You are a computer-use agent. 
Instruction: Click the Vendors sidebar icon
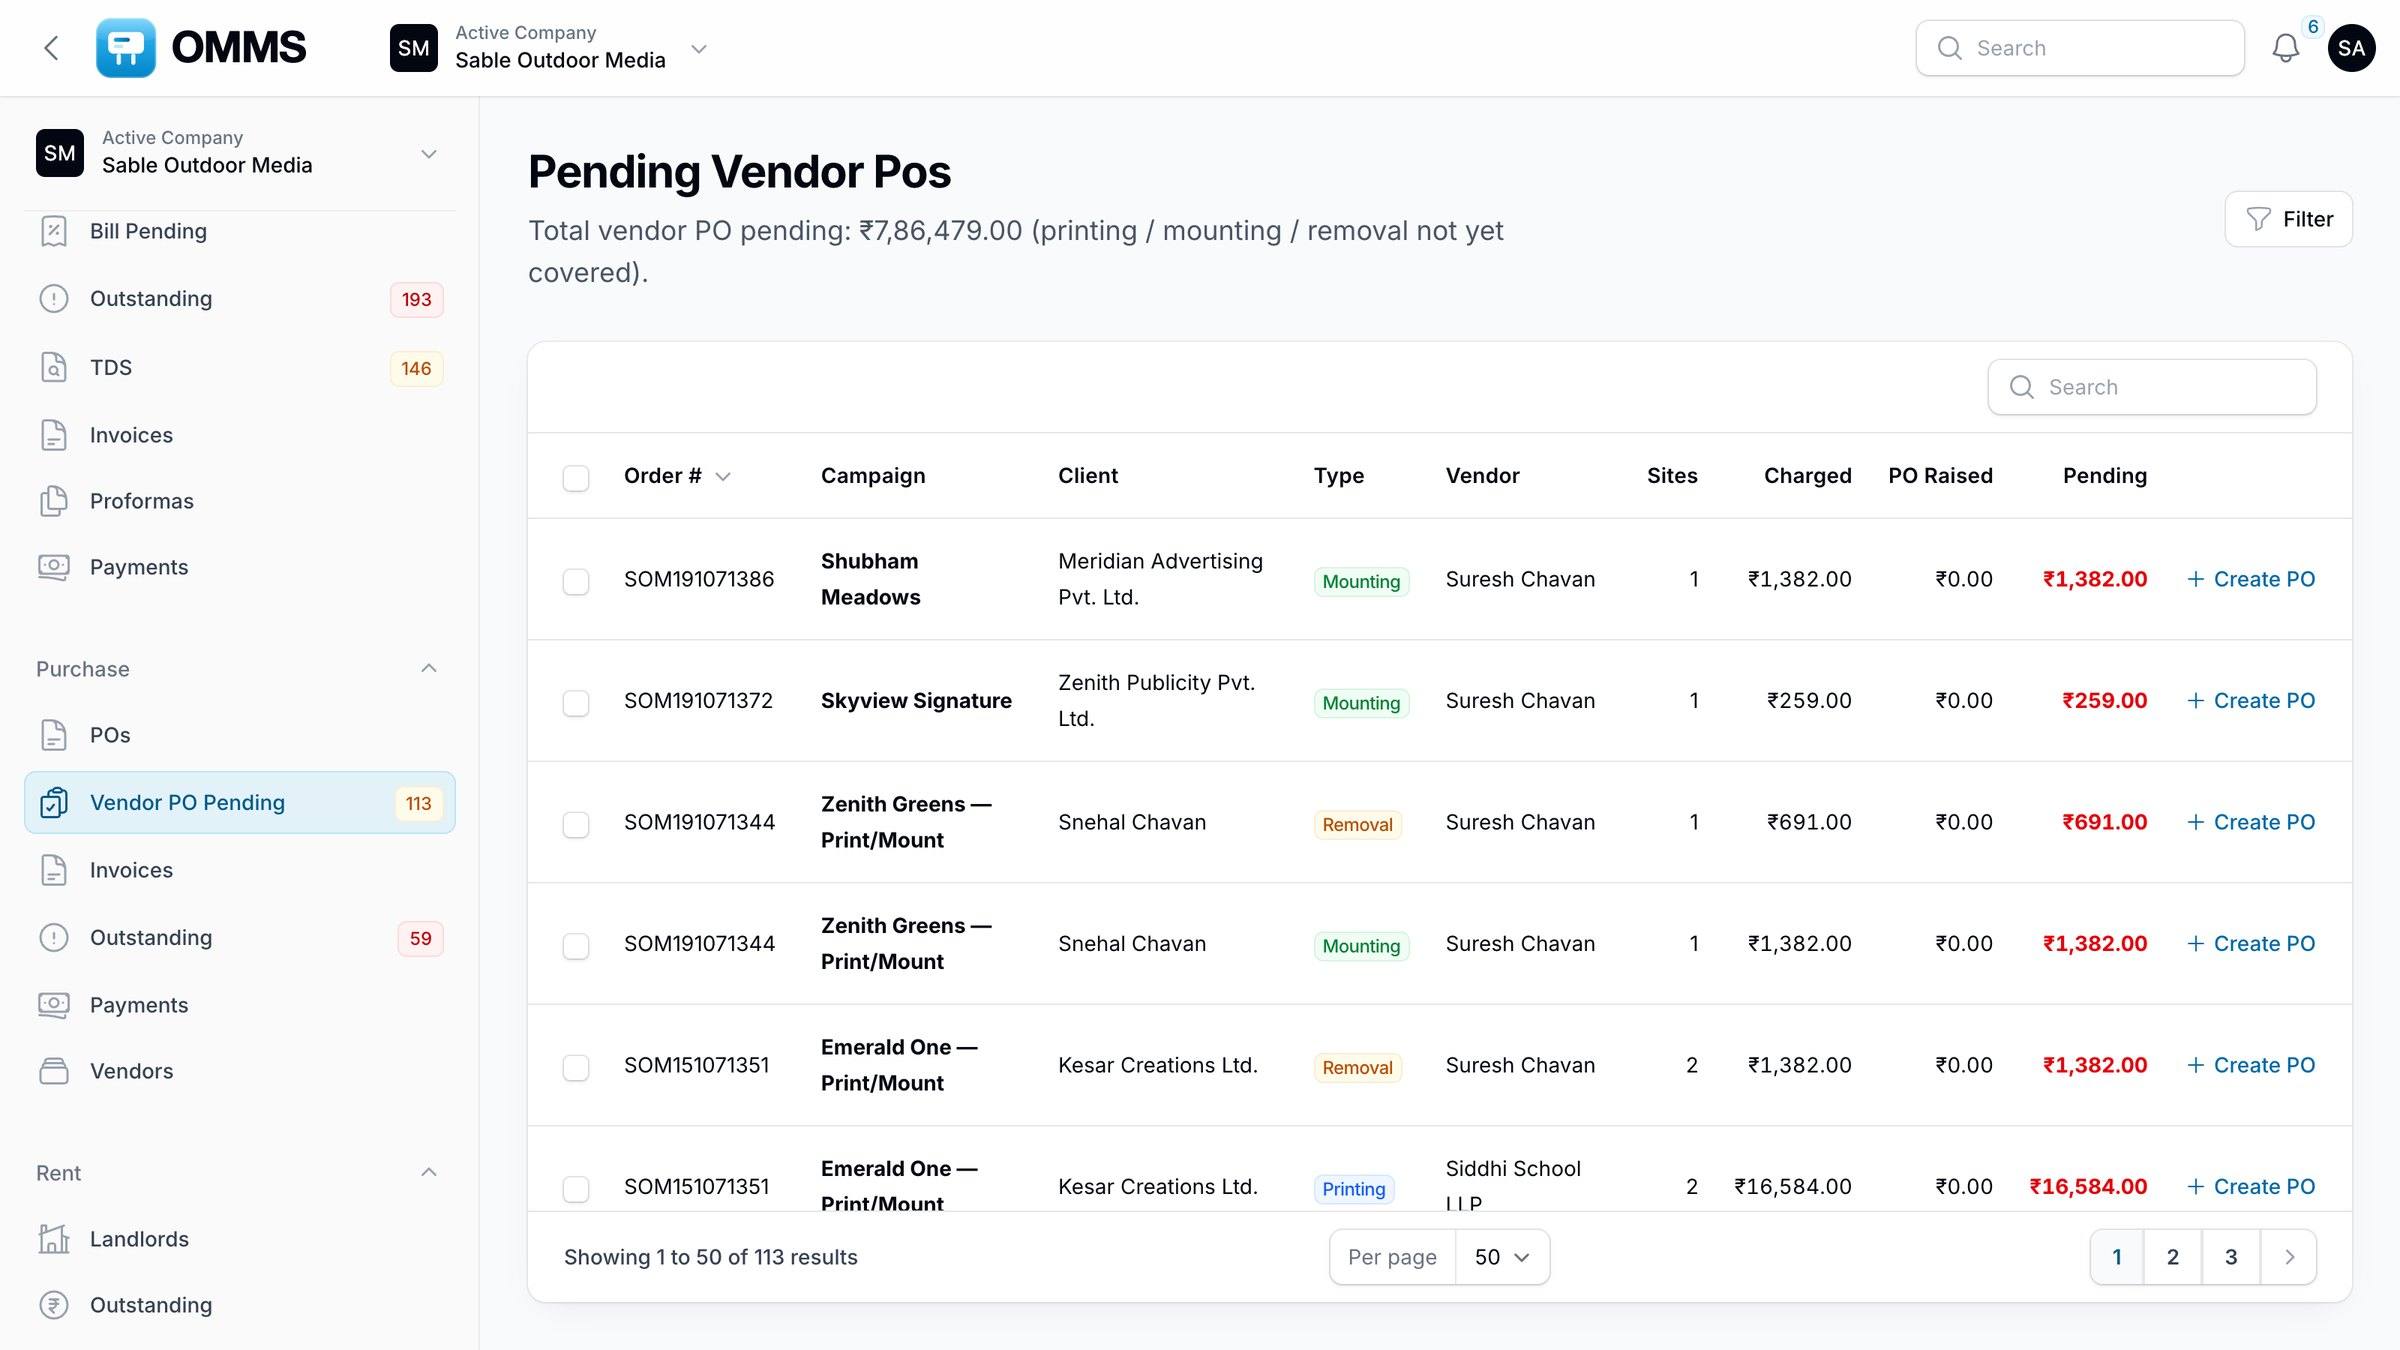(54, 1071)
